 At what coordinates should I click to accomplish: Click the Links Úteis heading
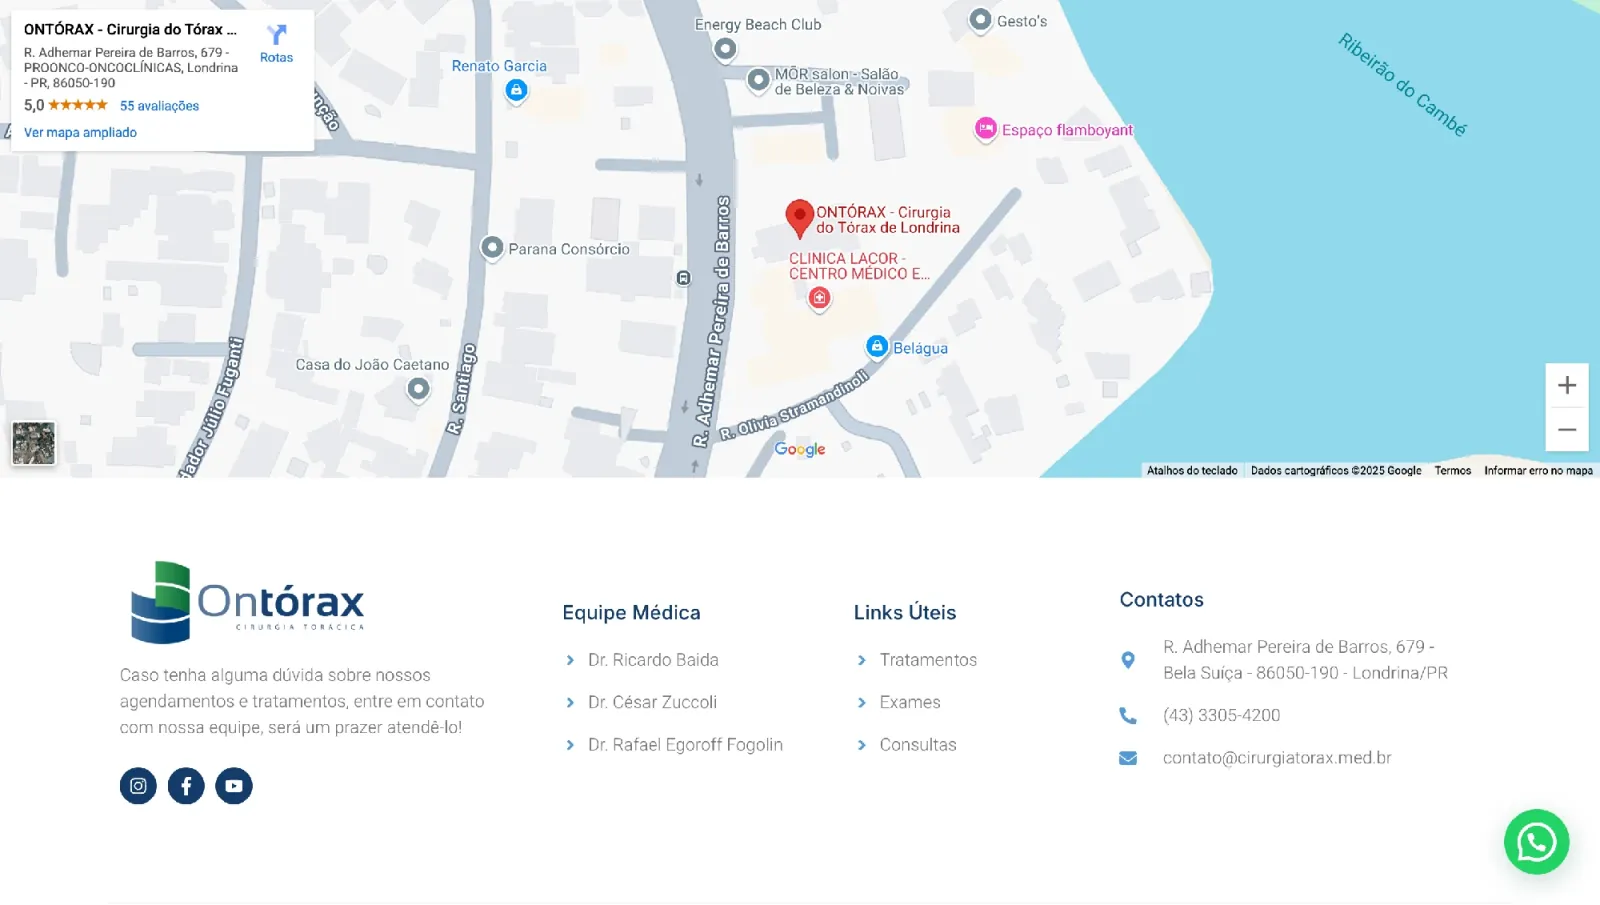905,613
